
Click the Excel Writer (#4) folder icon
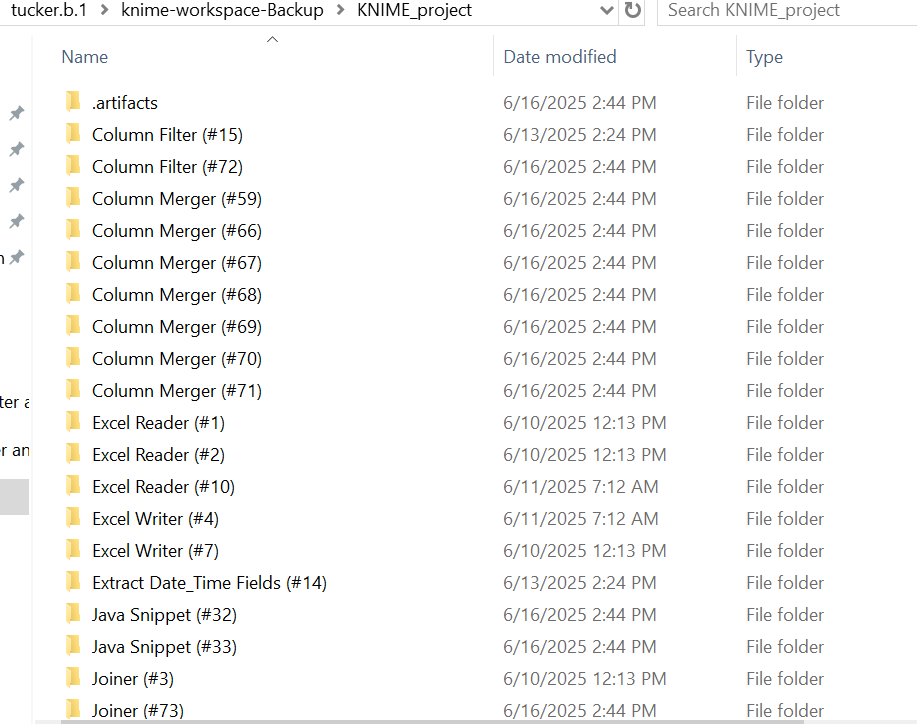[x=73, y=518]
